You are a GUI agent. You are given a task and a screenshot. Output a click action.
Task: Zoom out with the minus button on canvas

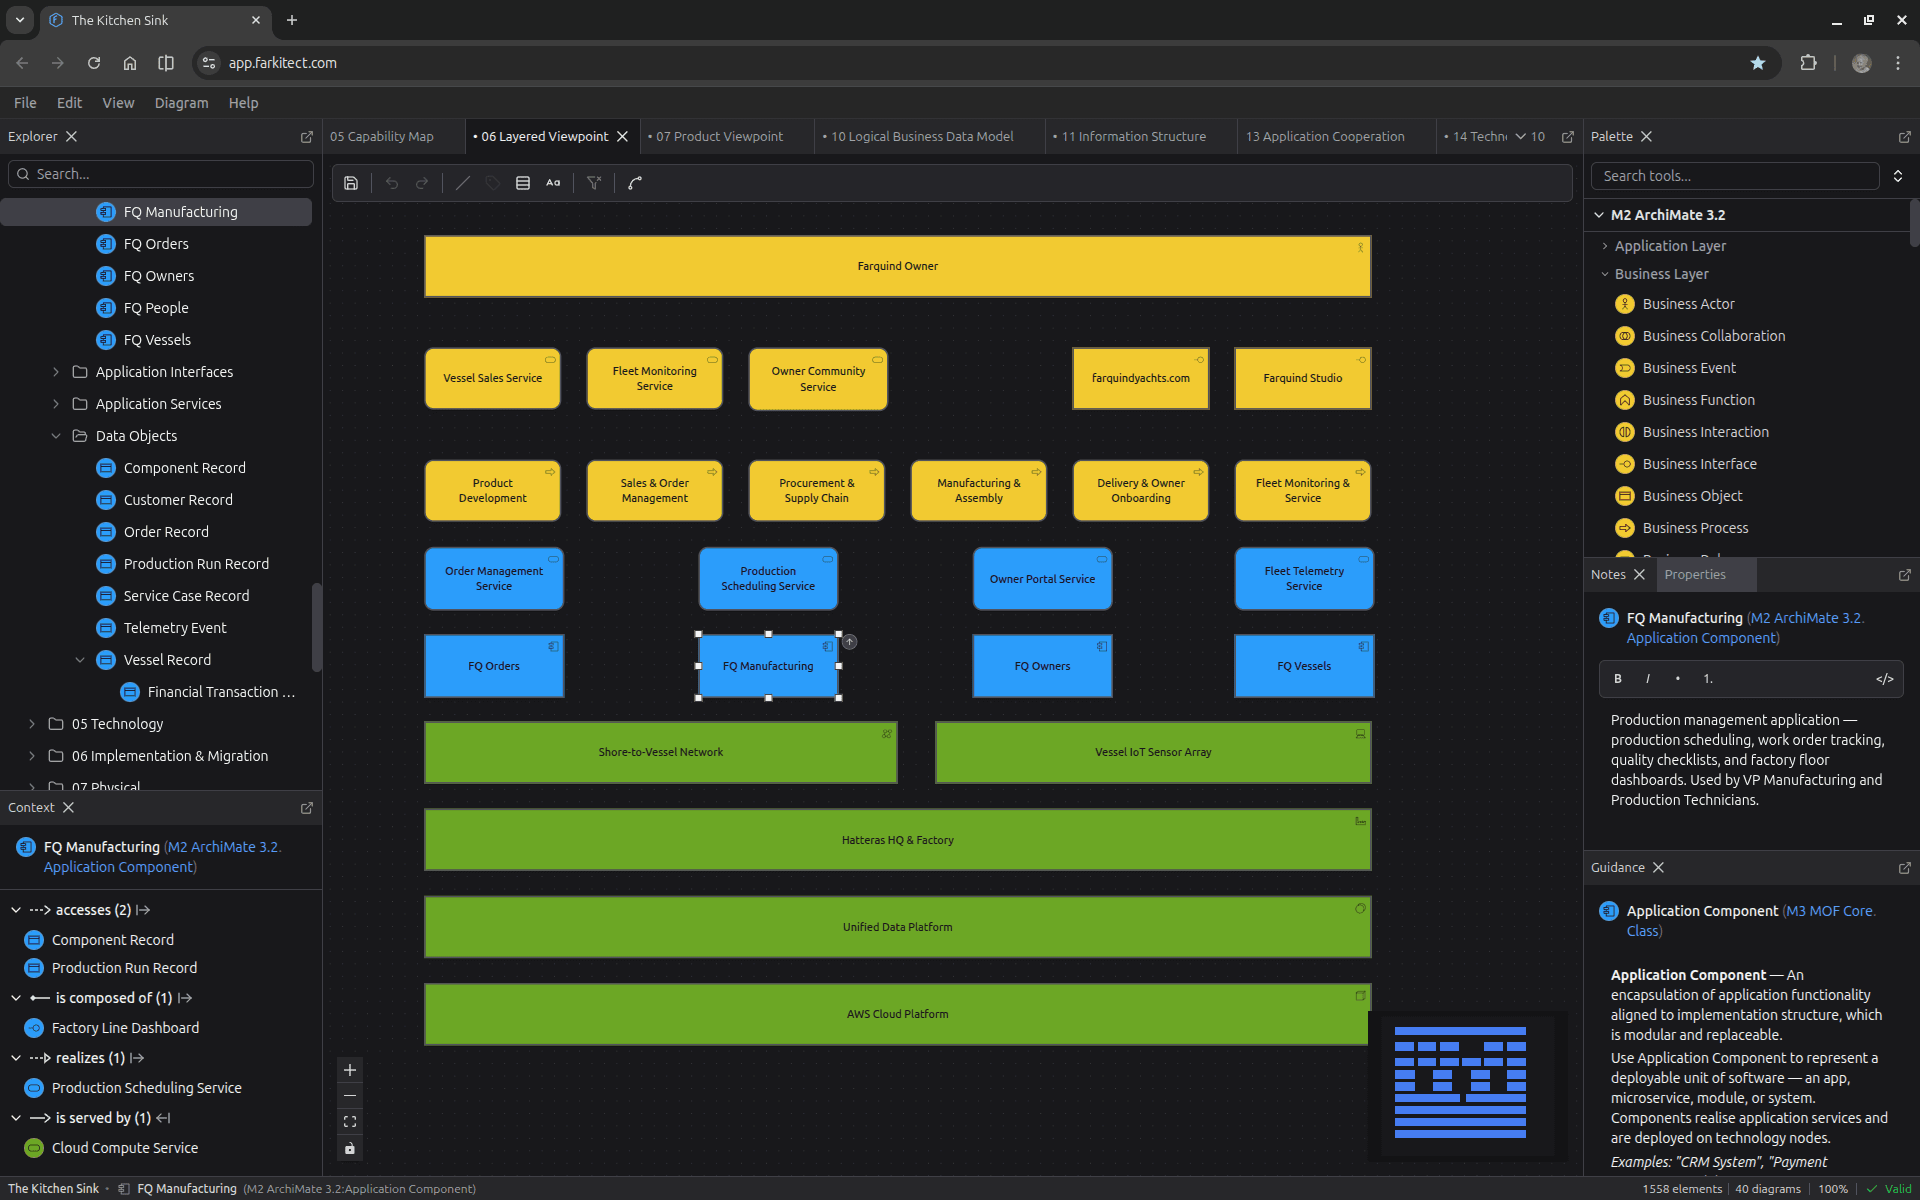[x=350, y=1096]
